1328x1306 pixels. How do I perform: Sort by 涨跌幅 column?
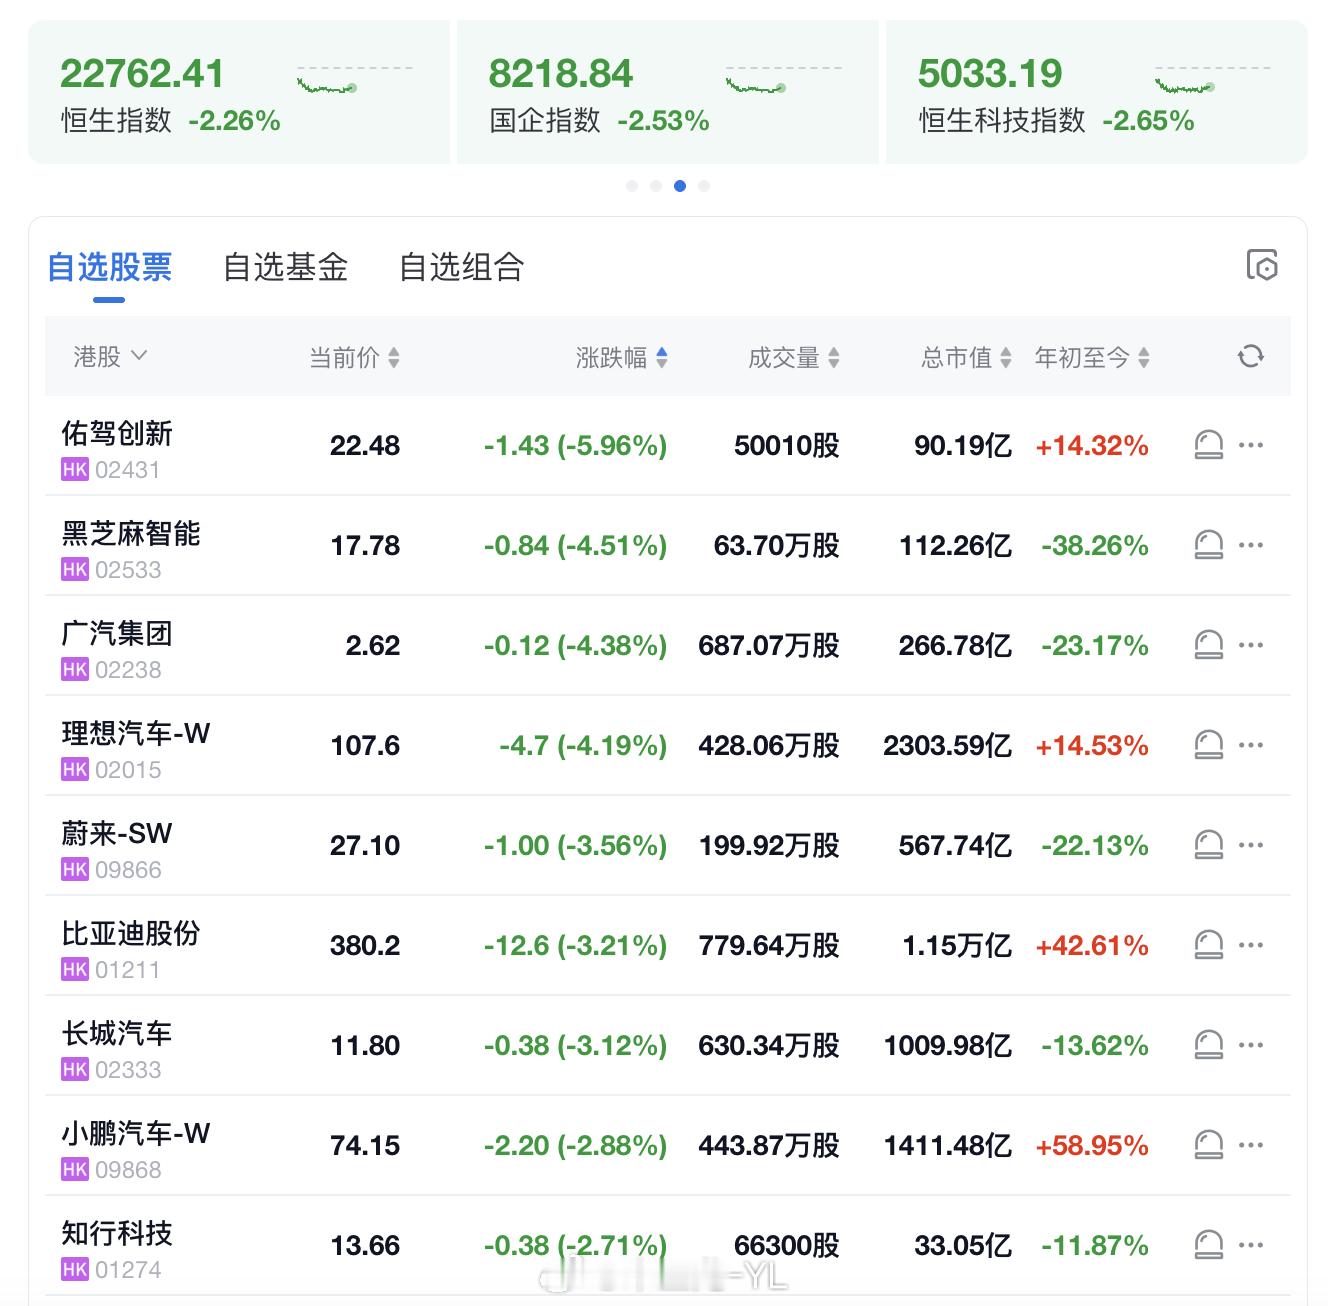coord(621,357)
